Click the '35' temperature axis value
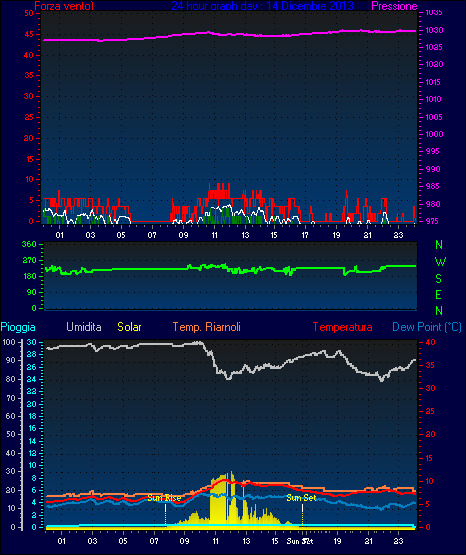 431,365
